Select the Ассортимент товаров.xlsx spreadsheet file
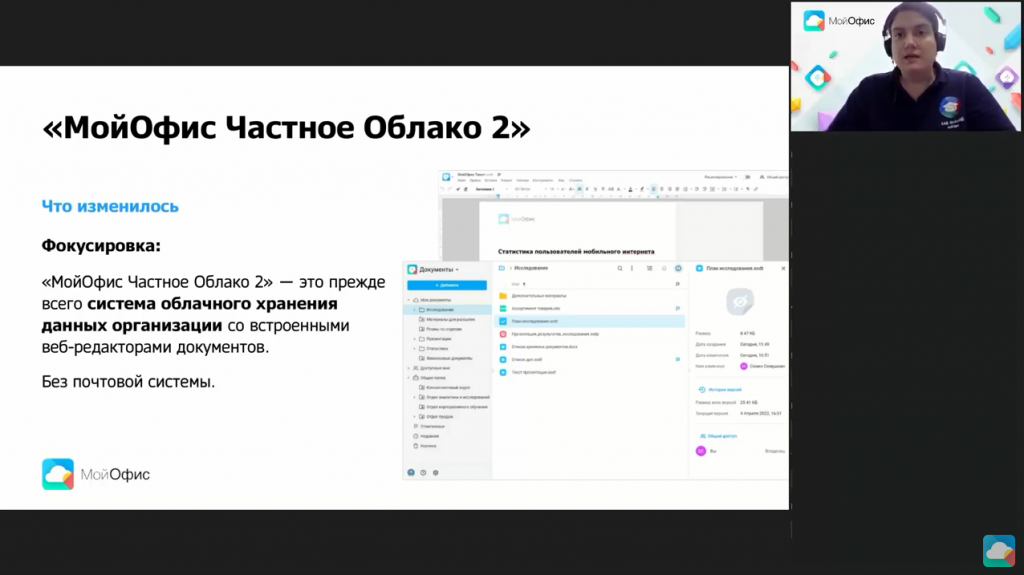 536,308
